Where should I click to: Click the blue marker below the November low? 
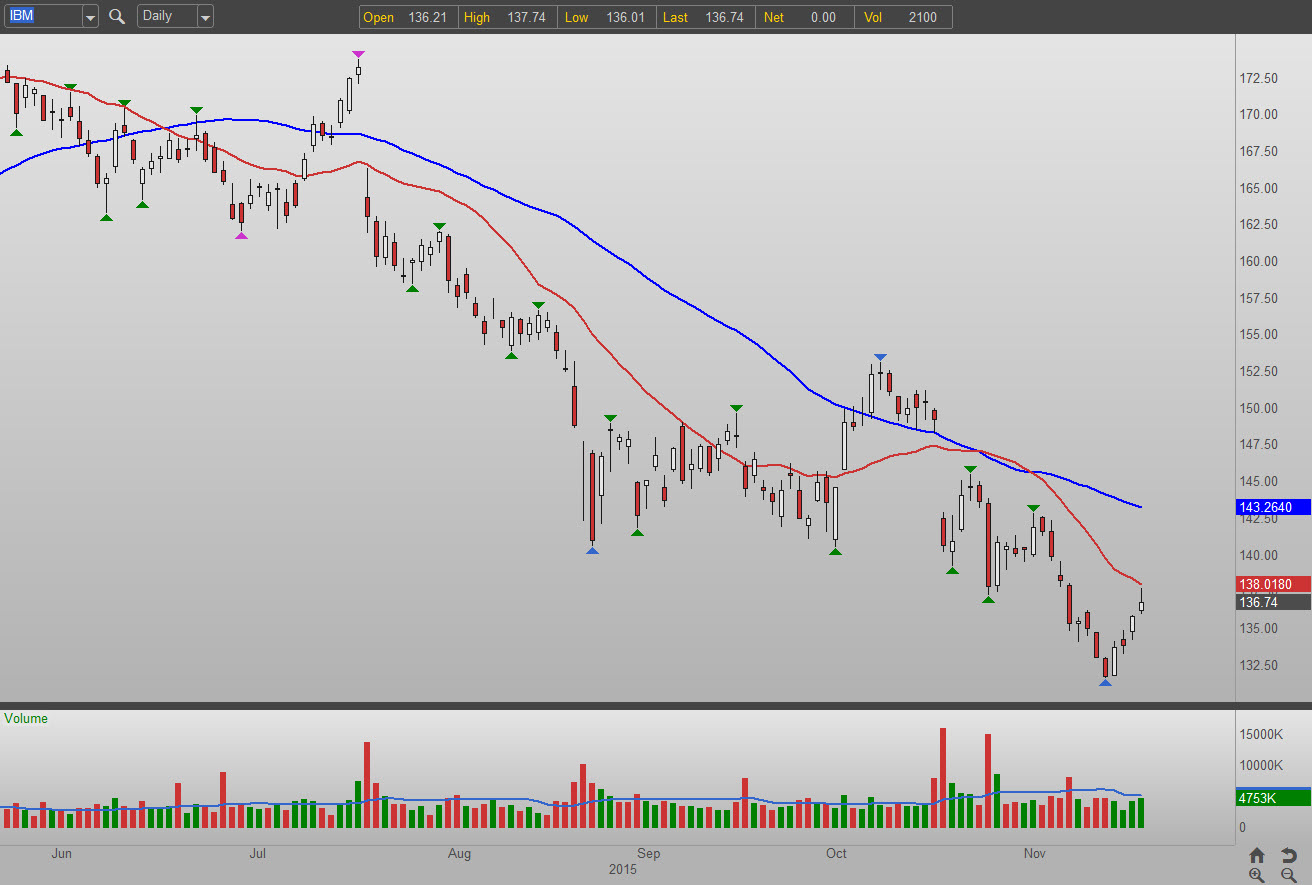pos(1105,682)
